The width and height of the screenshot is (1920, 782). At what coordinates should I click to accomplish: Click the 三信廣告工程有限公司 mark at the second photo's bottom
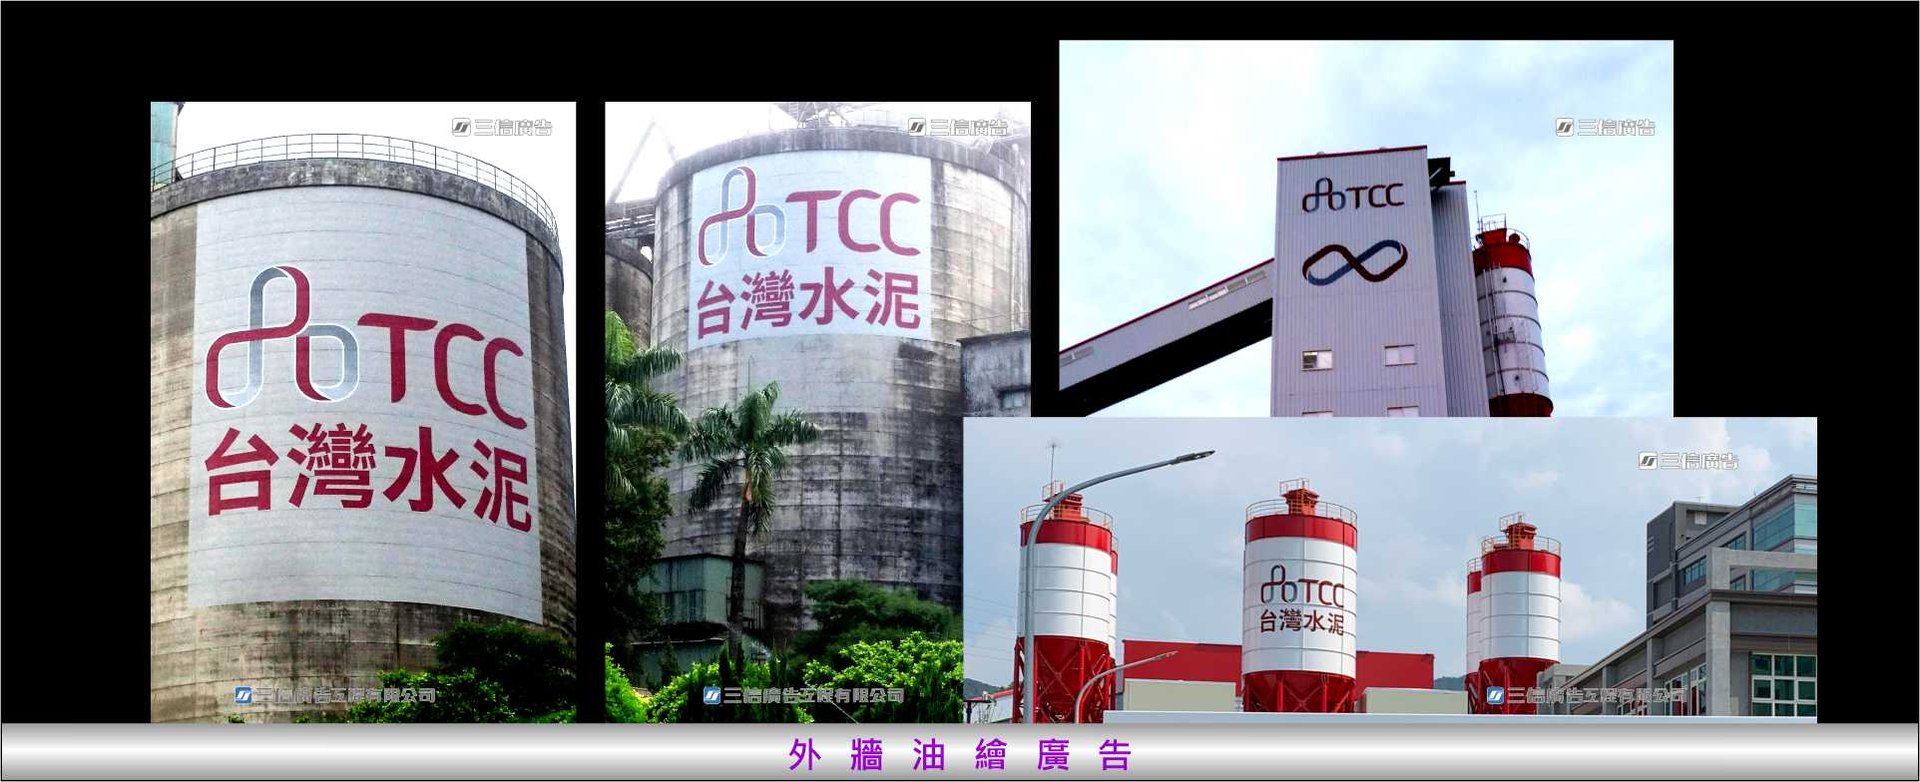[803, 695]
